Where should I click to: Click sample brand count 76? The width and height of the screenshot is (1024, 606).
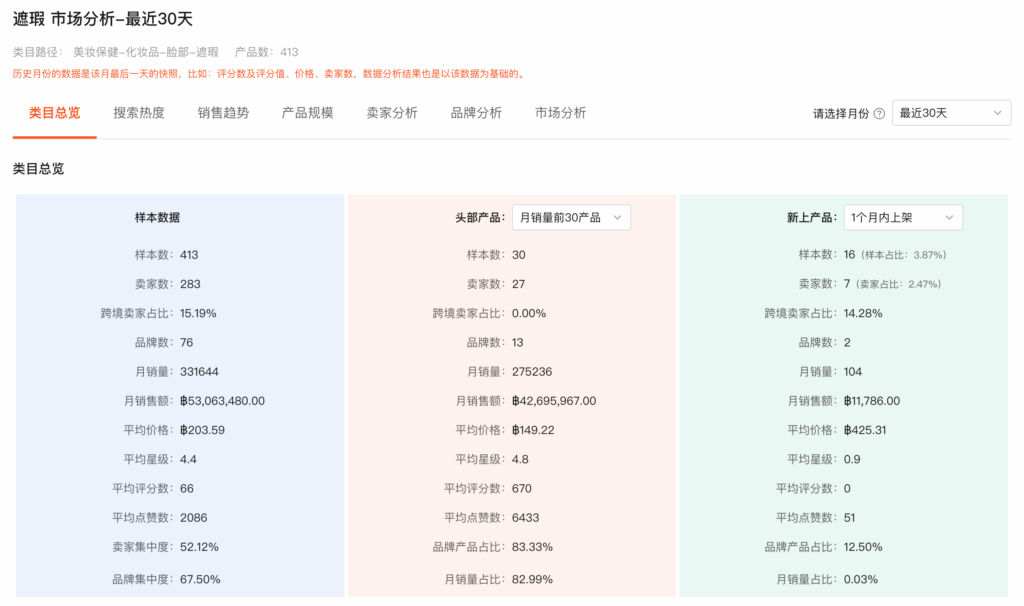tap(187, 343)
